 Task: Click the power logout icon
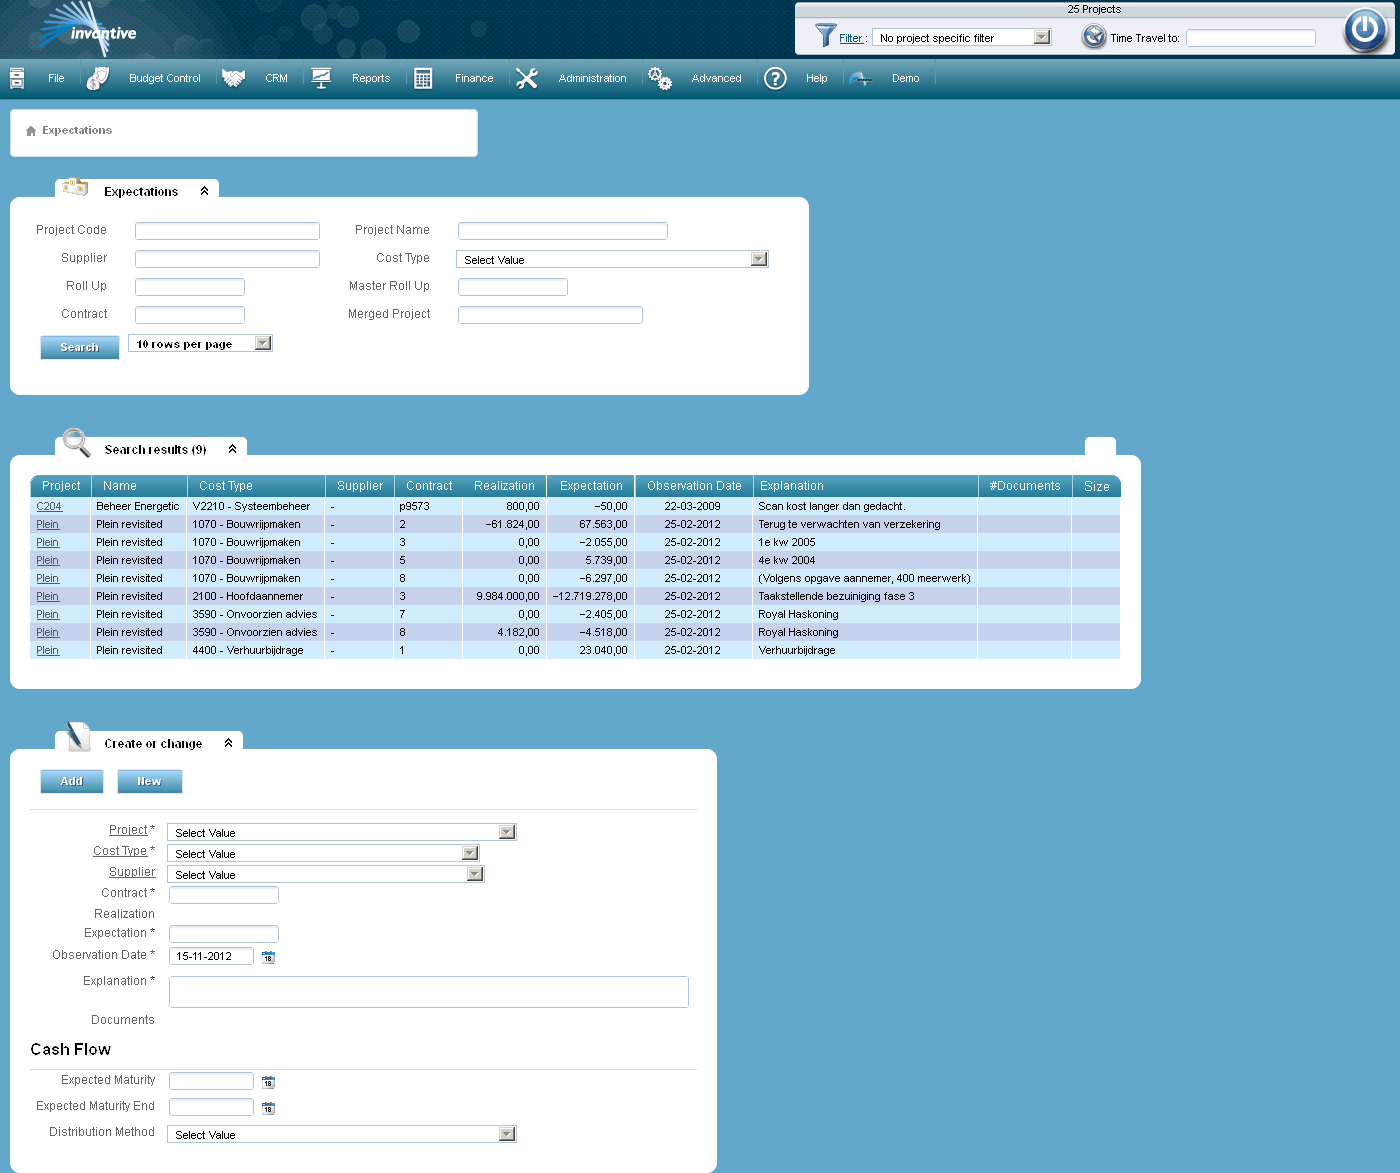click(x=1365, y=30)
